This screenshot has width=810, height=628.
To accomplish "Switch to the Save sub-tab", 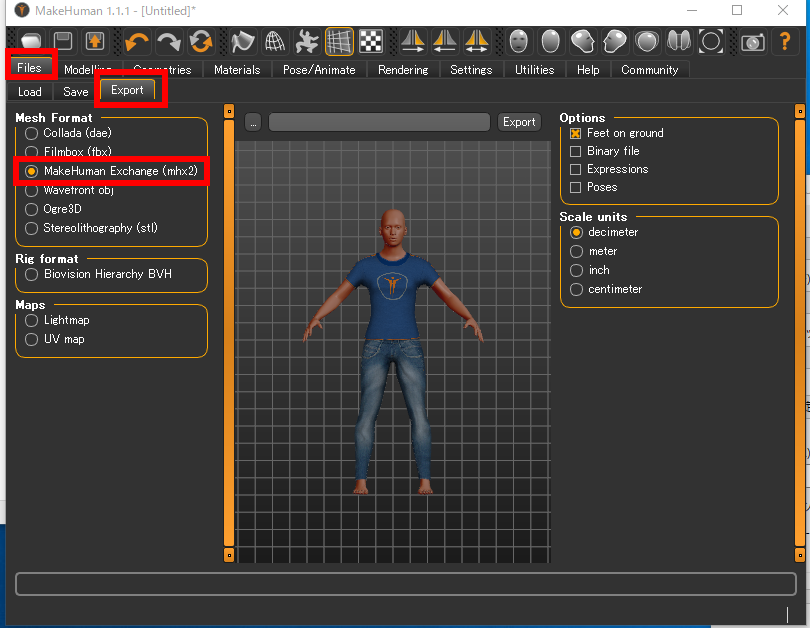I will [x=76, y=92].
